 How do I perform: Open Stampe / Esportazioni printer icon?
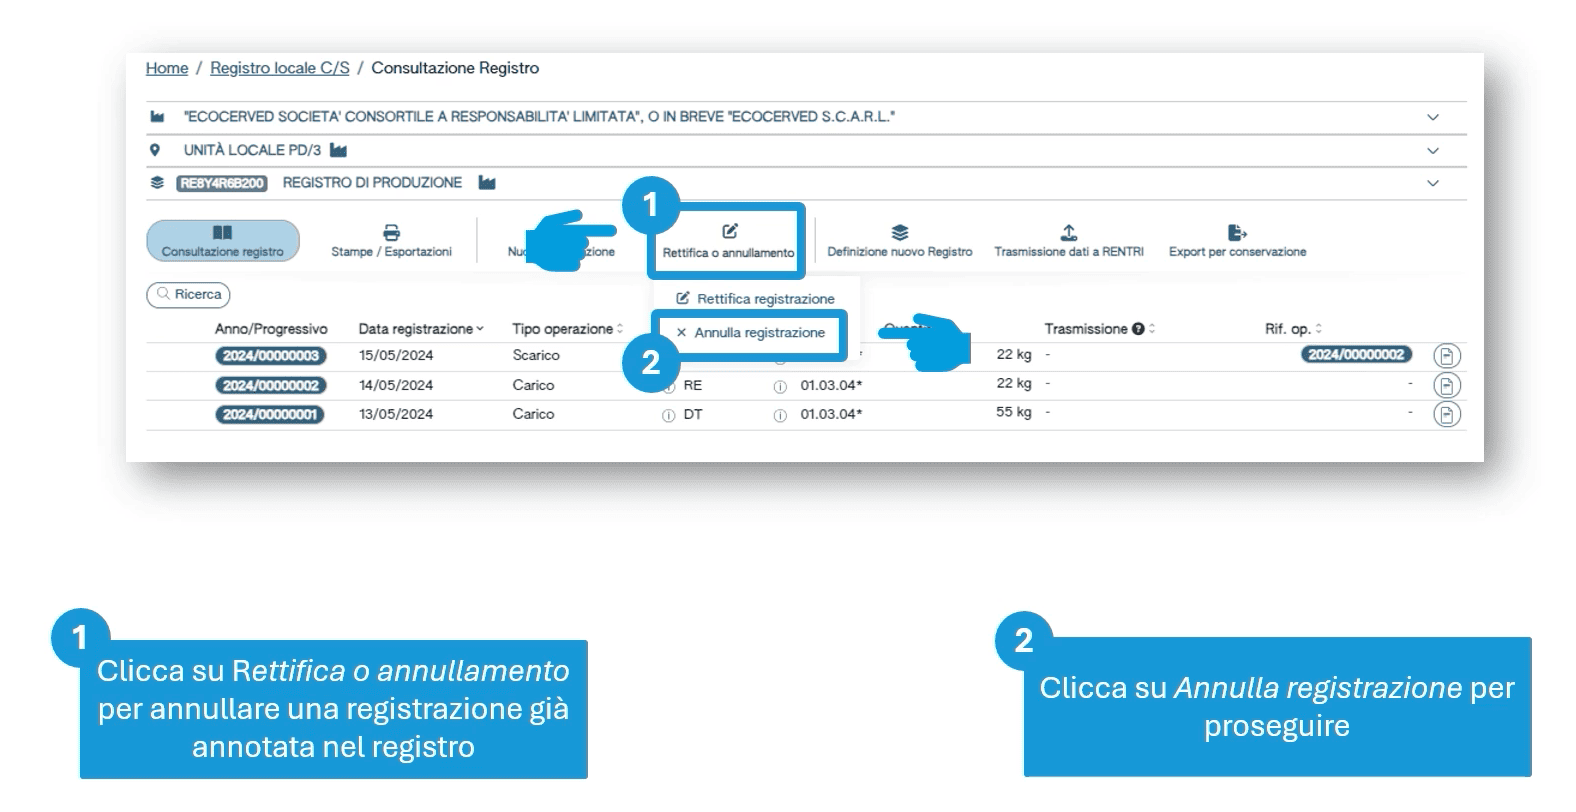tap(391, 233)
